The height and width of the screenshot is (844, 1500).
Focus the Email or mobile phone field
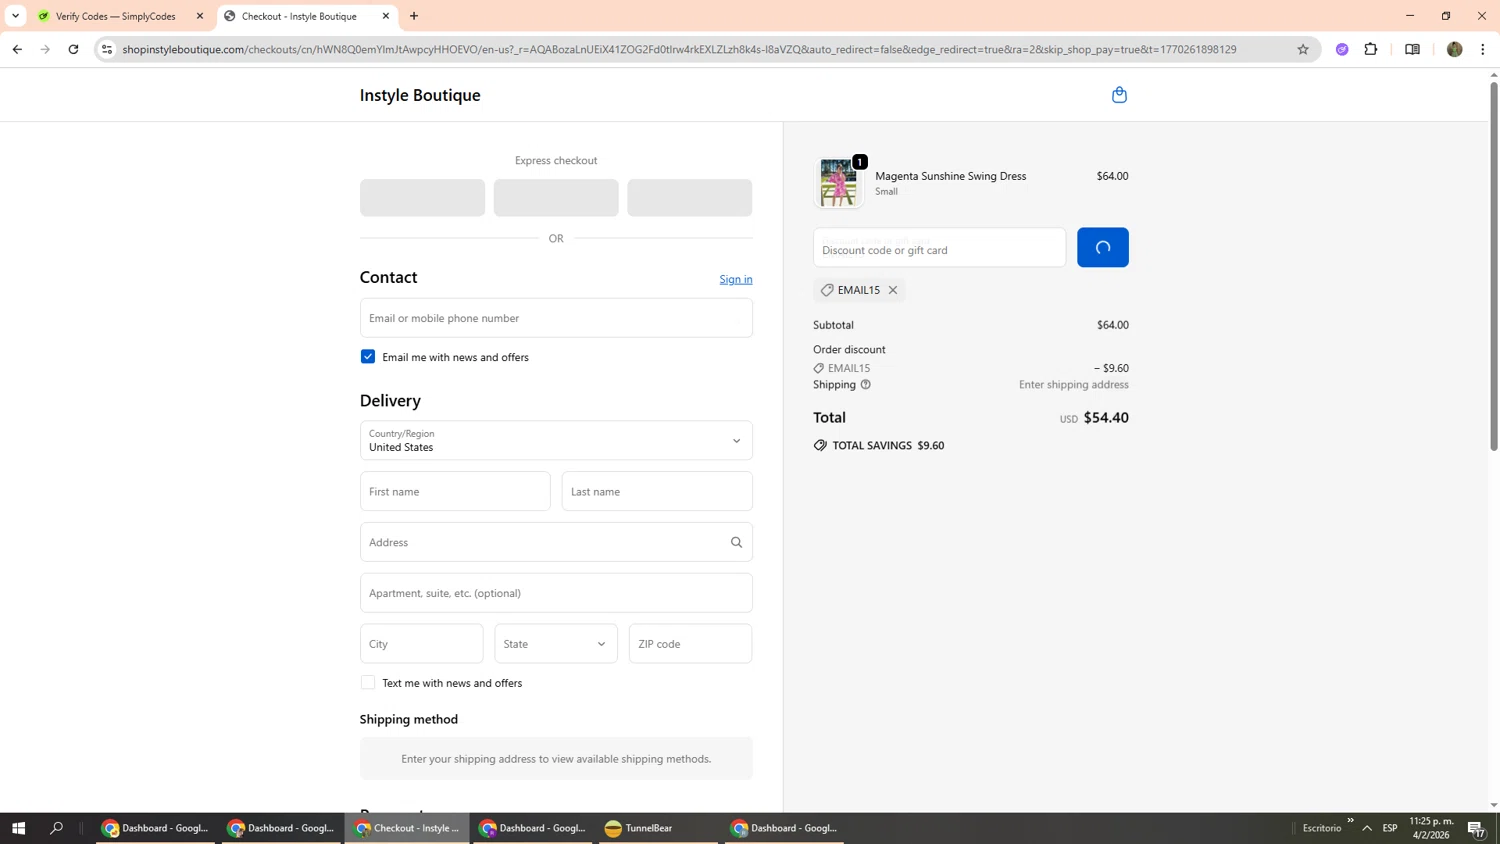point(556,318)
